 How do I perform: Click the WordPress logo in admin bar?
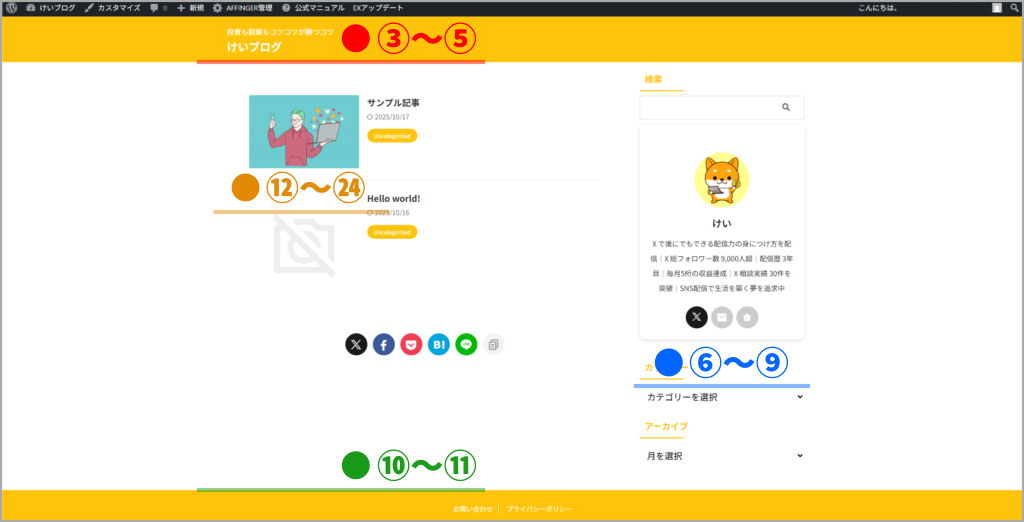pos(12,8)
